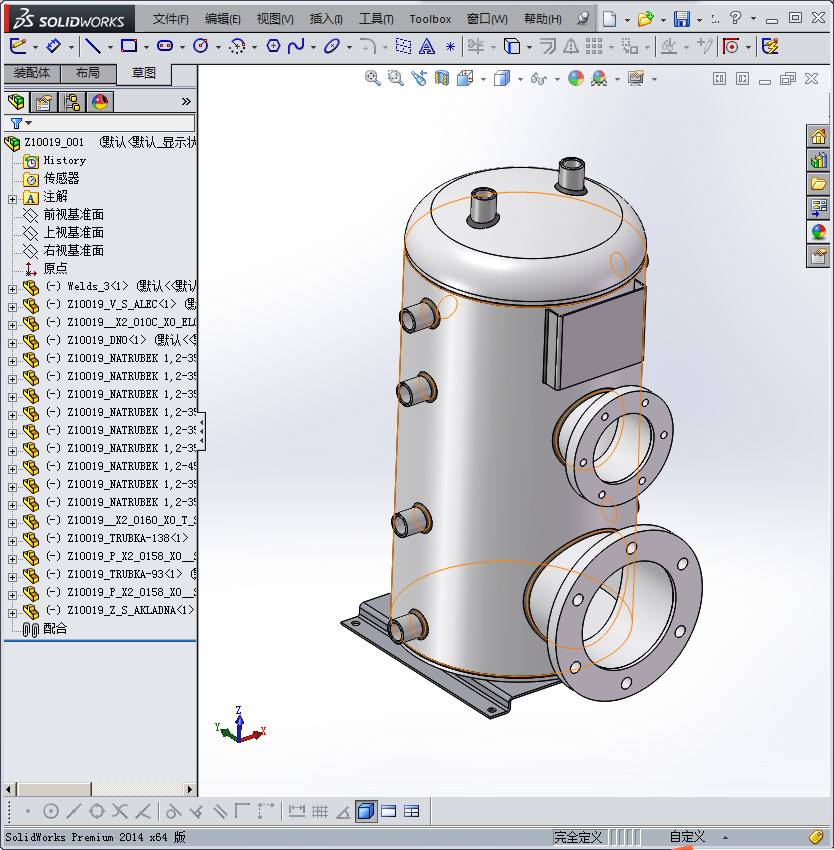This screenshot has height=850, width=834.
Task: Open Appearances icon in right task pane
Action: 818,232
